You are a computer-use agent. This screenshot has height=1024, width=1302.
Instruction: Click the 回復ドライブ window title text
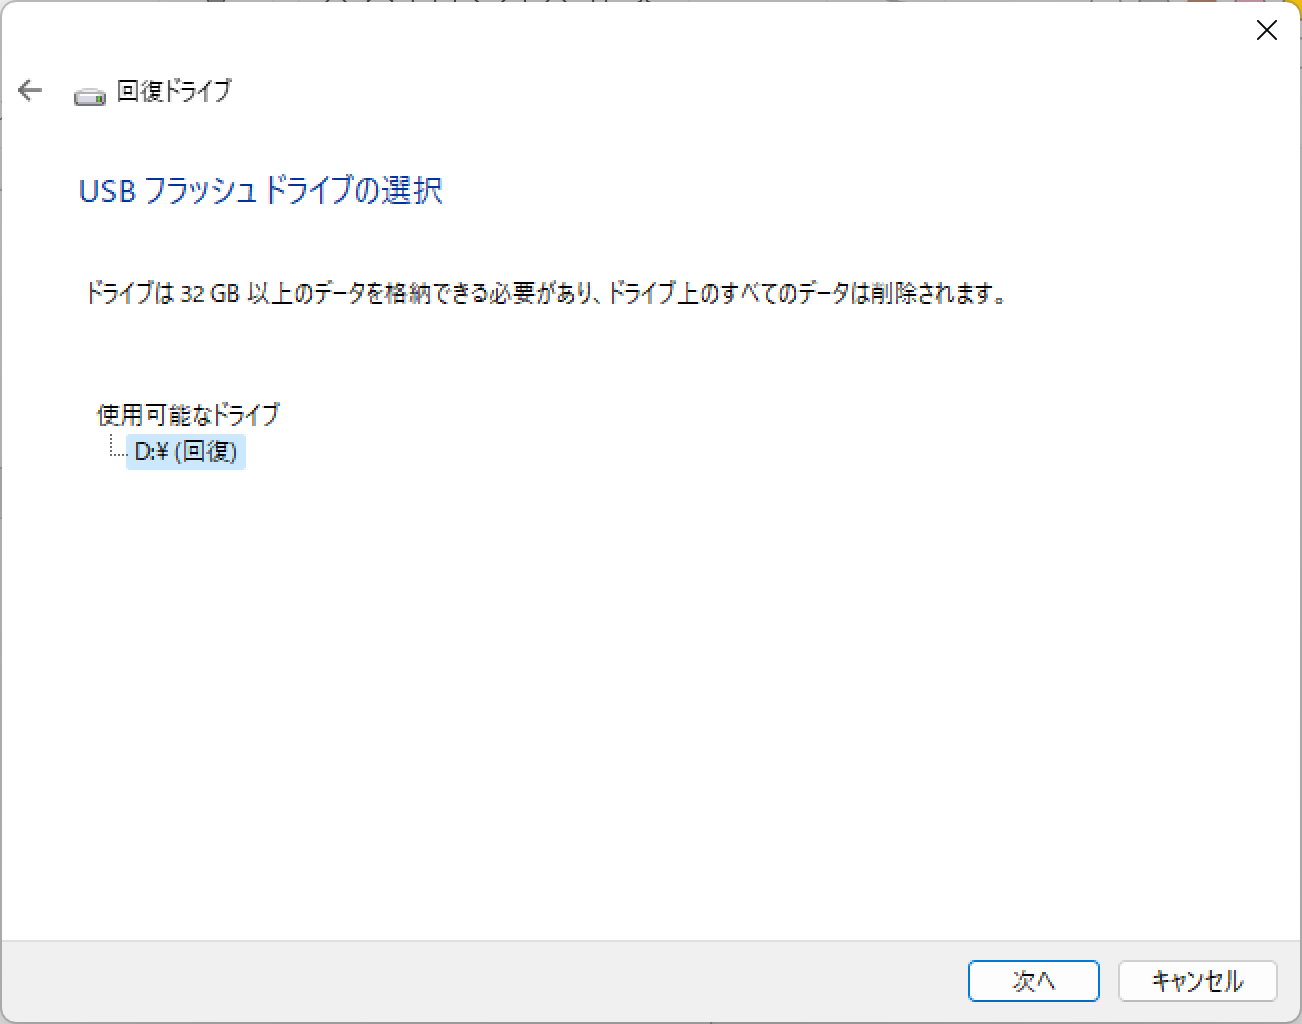174,91
